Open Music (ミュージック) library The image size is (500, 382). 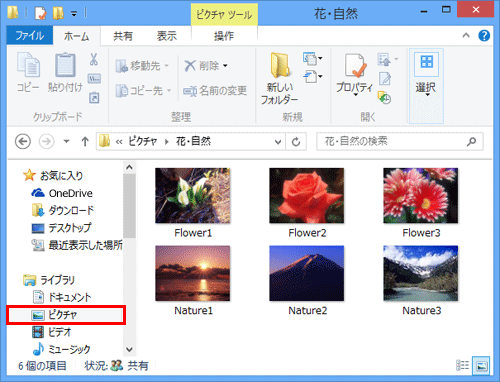click(62, 349)
